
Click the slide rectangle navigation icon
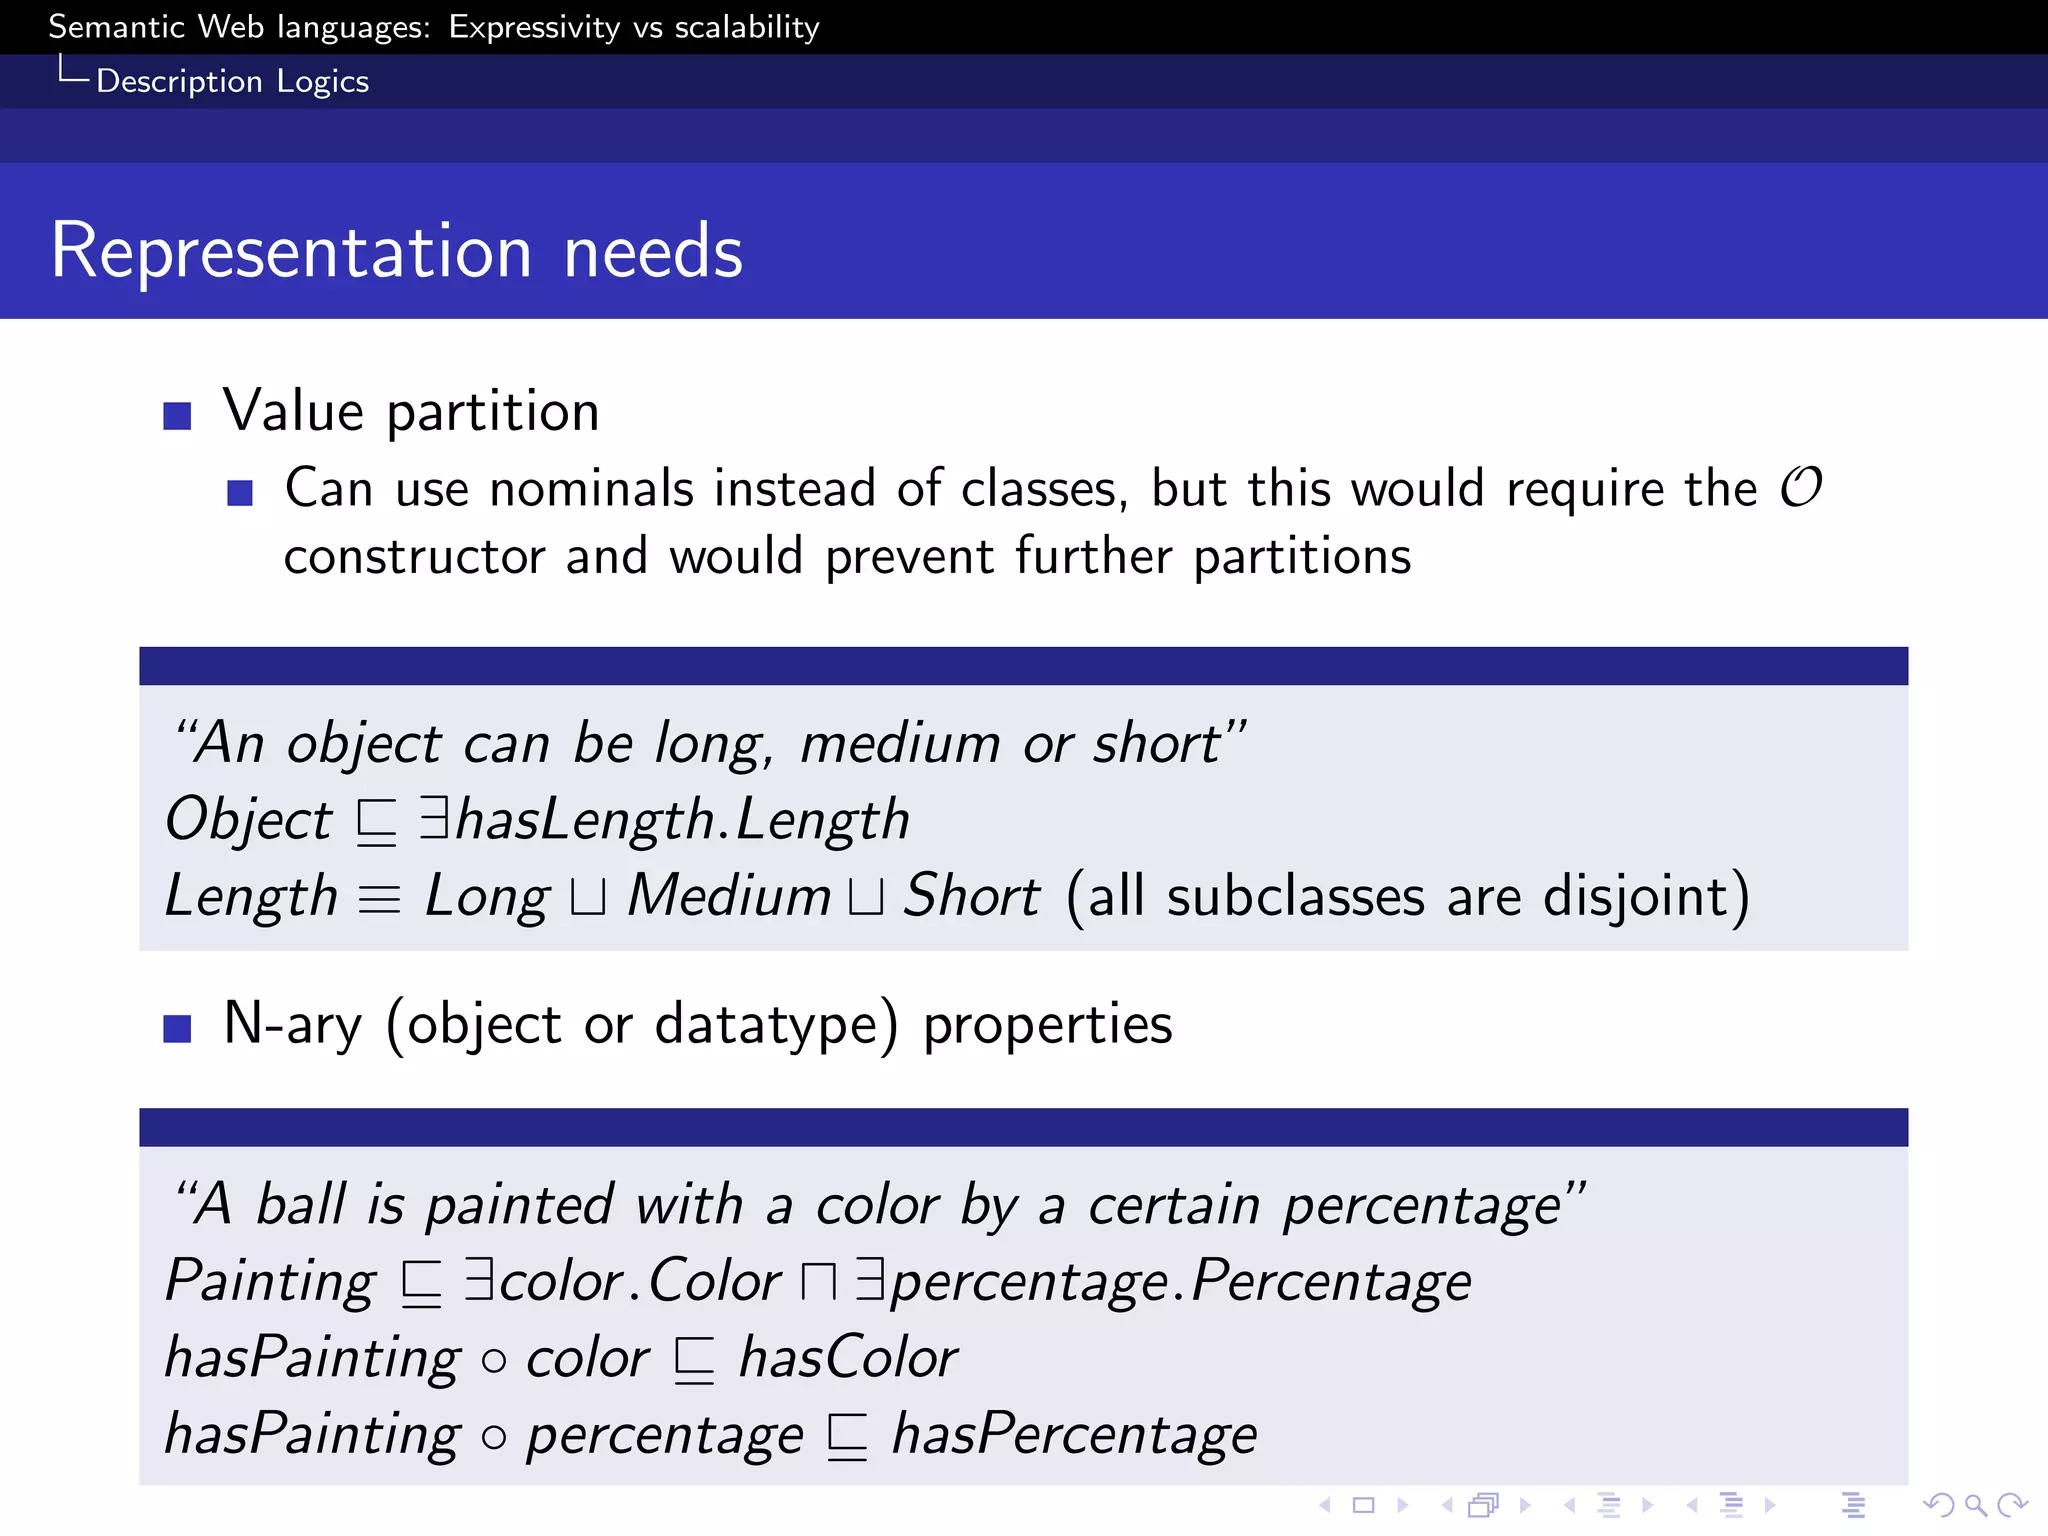click(1364, 1505)
